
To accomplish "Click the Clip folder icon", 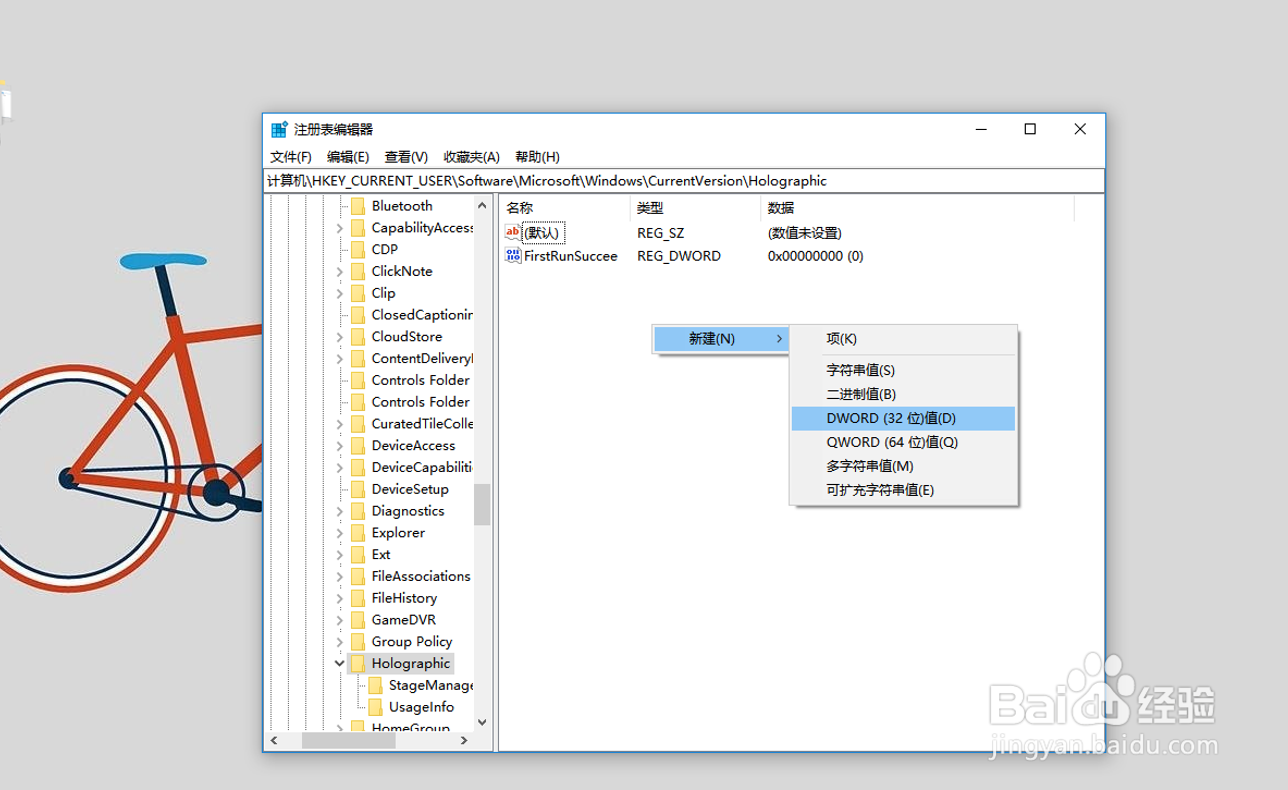I will pyautogui.click(x=358, y=293).
